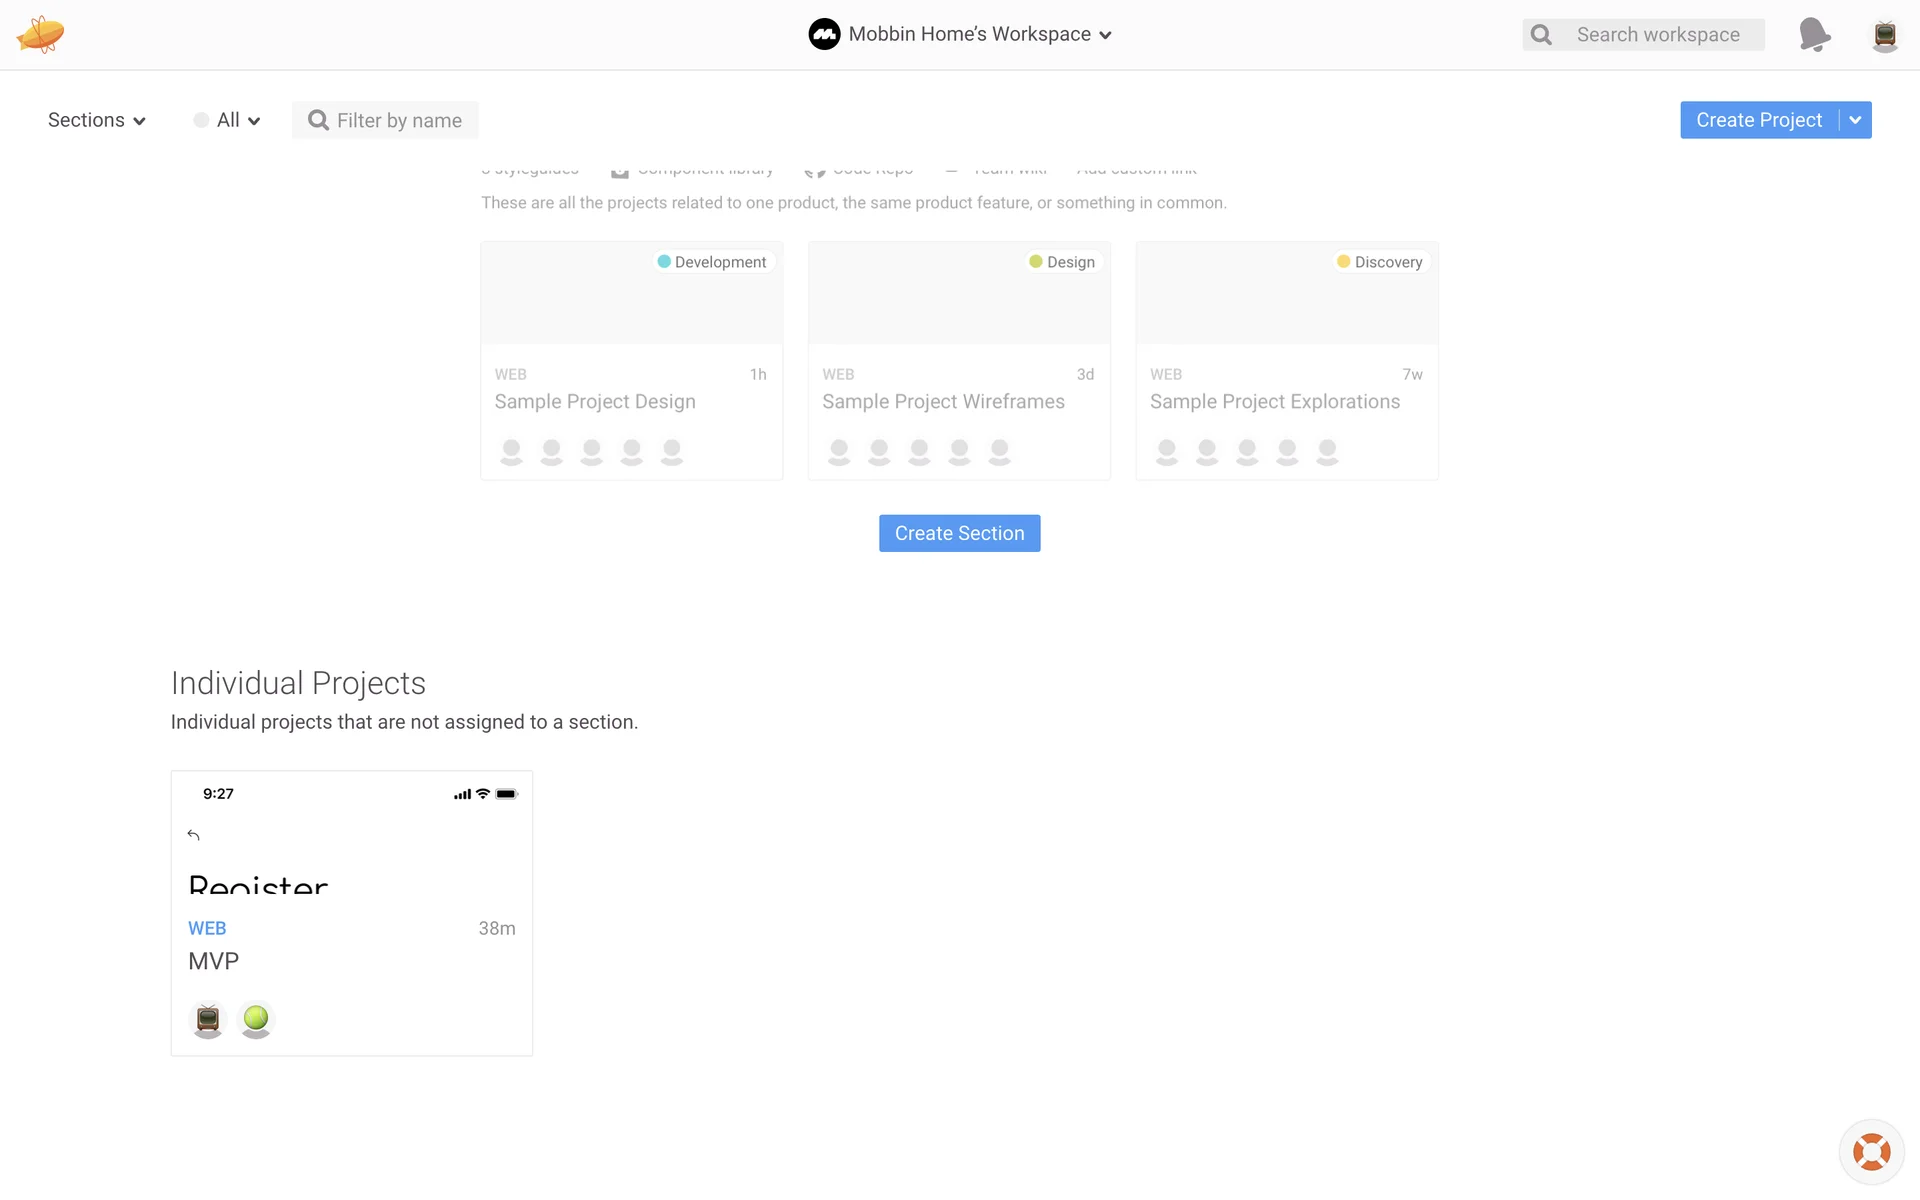Viewport: 1920px width, 1200px height.
Task: Open the Create Project dropdown arrow
Action: click(x=1855, y=120)
